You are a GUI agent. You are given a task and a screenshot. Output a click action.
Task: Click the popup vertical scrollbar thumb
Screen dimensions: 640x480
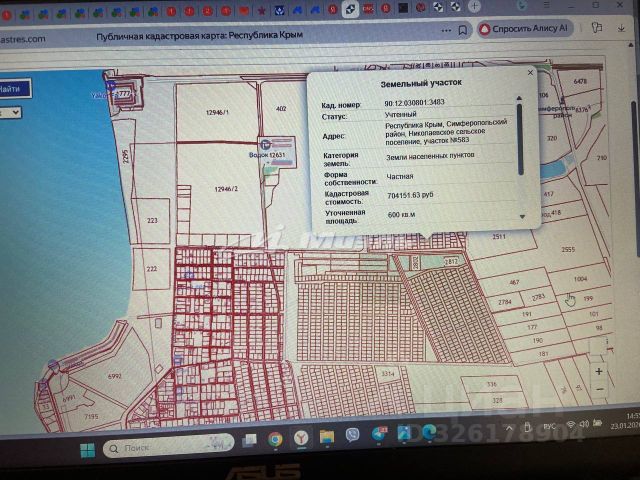click(x=520, y=139)
